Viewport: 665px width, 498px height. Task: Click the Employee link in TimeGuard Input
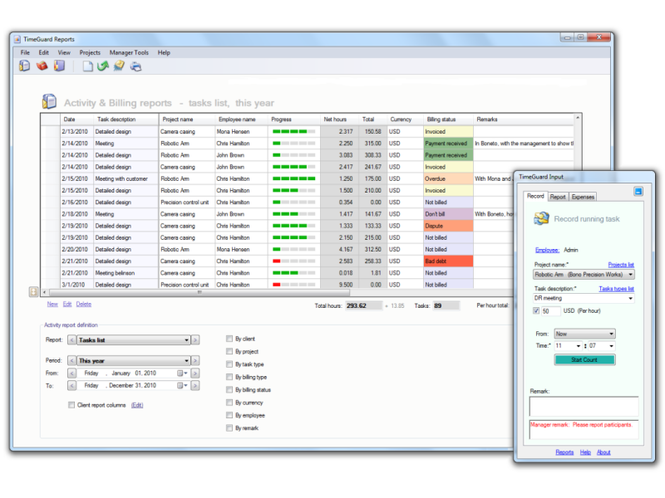(547, 250)
